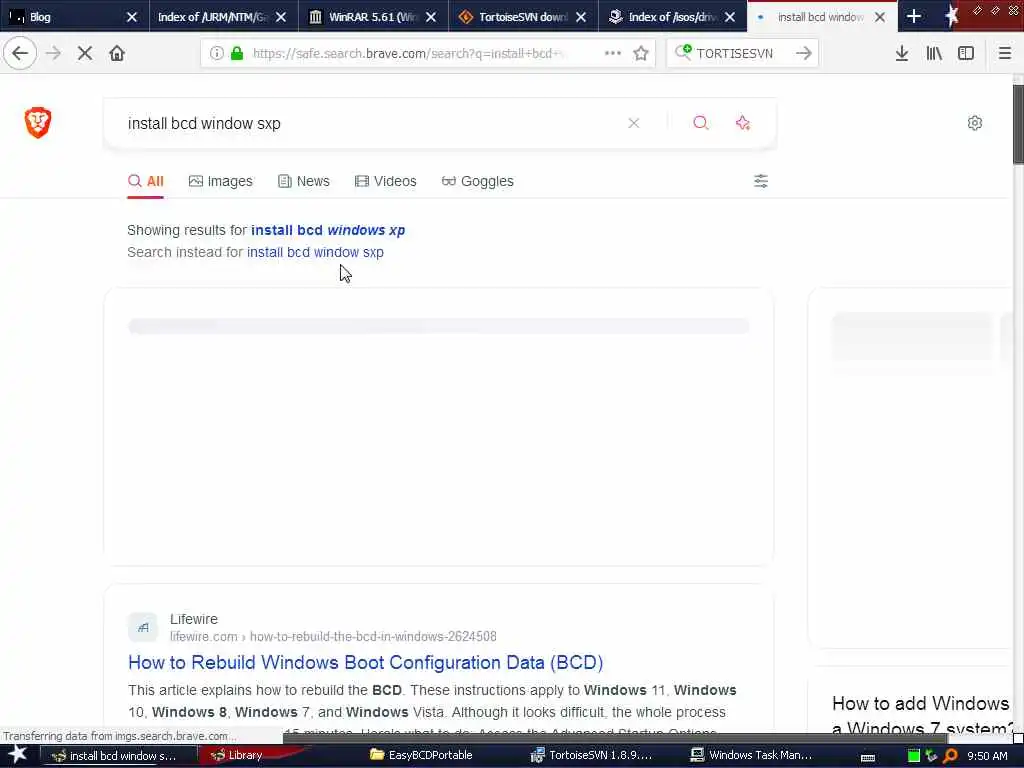Run TORTISESVN search with arrow
The height and width of the screenshot is (768, 1024).
point(804,53)
